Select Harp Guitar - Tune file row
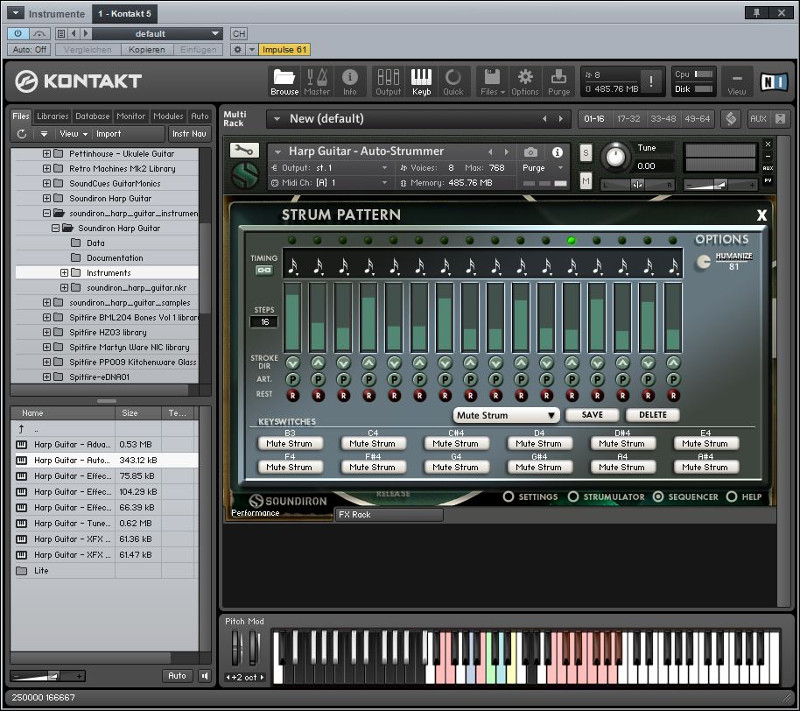 [x=104, y=523]
